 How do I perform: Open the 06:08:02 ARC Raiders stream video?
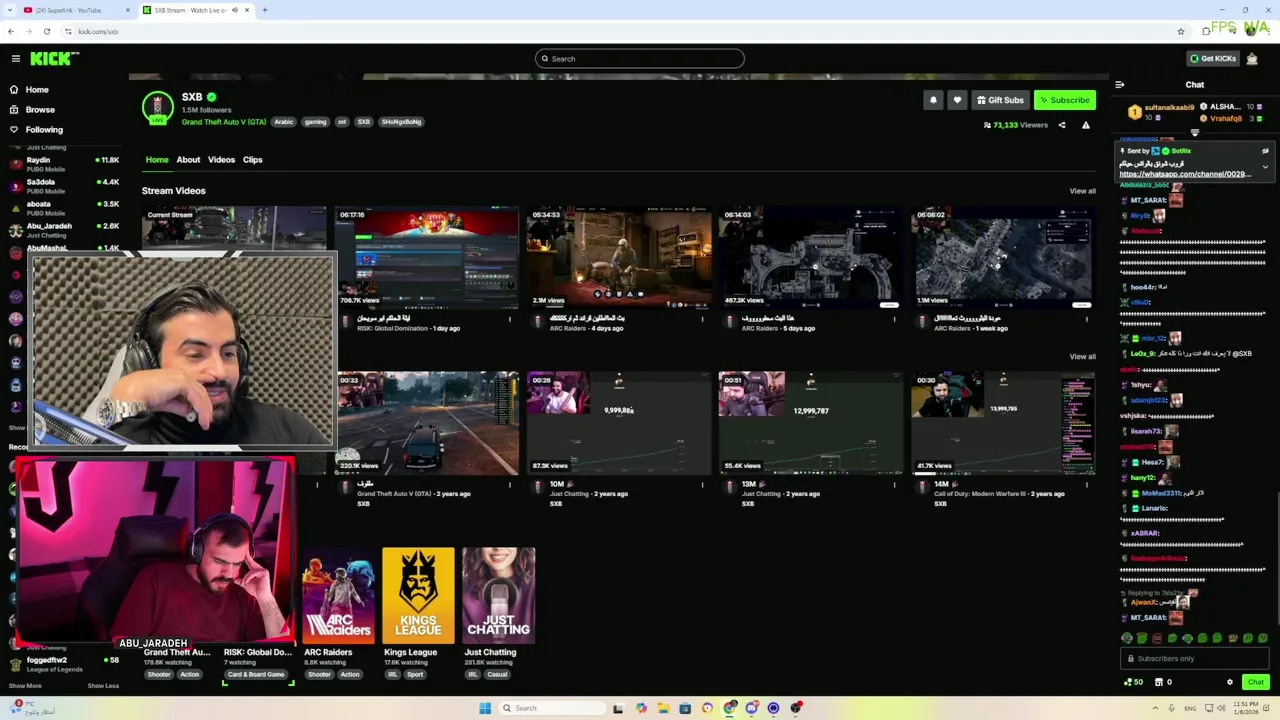click(1003, 257)
